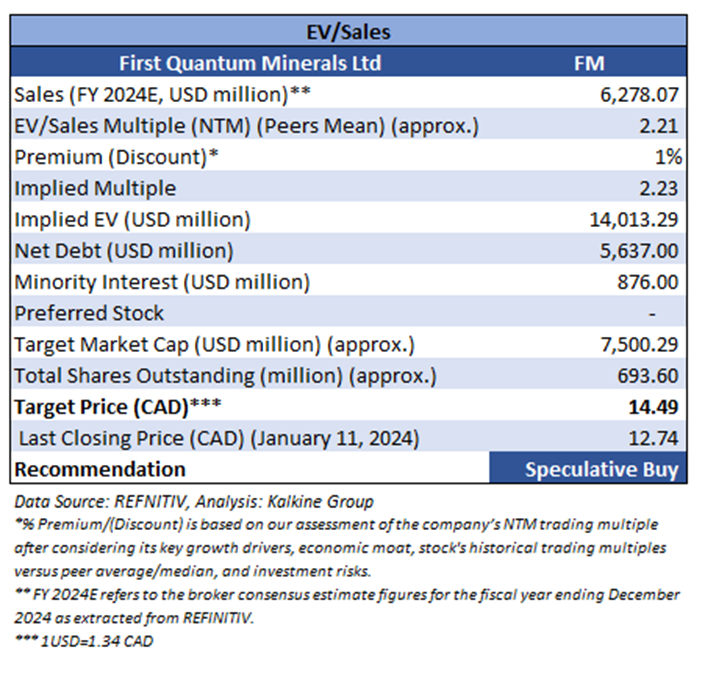Click the FY 2024E broker consensus footnote

tap(347, 606)
